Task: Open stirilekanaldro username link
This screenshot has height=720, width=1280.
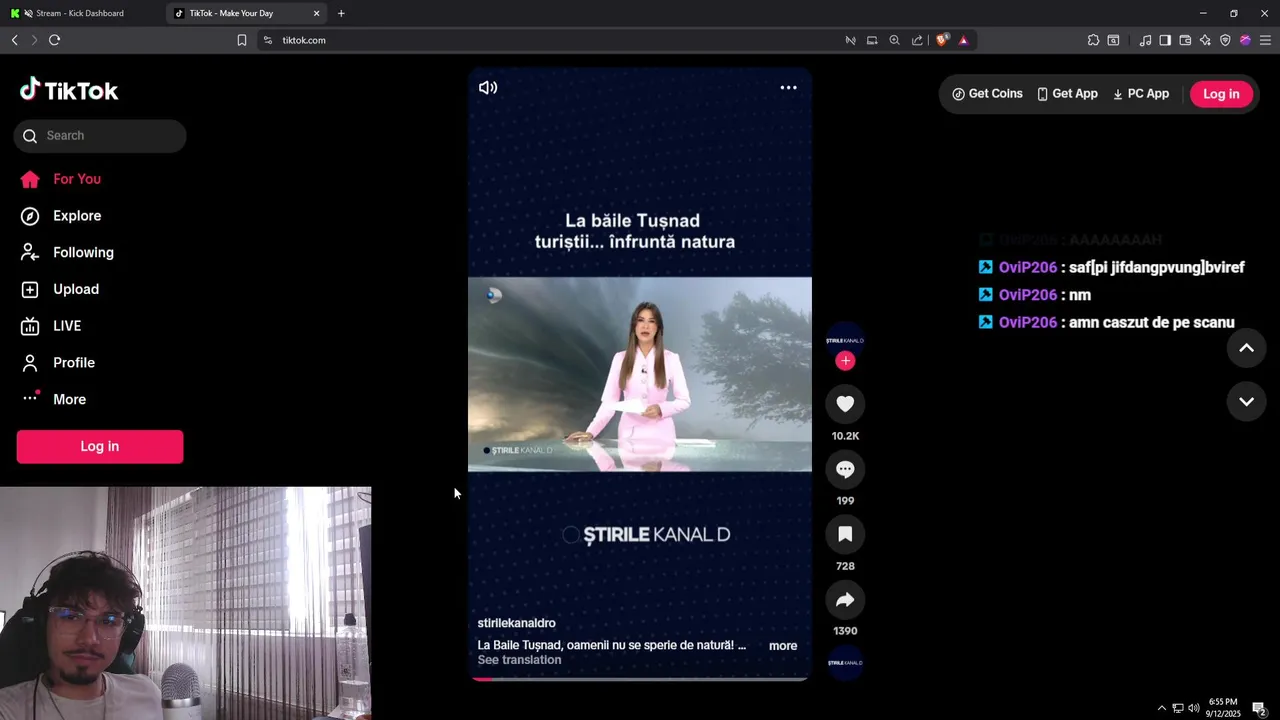Action: 516,623
